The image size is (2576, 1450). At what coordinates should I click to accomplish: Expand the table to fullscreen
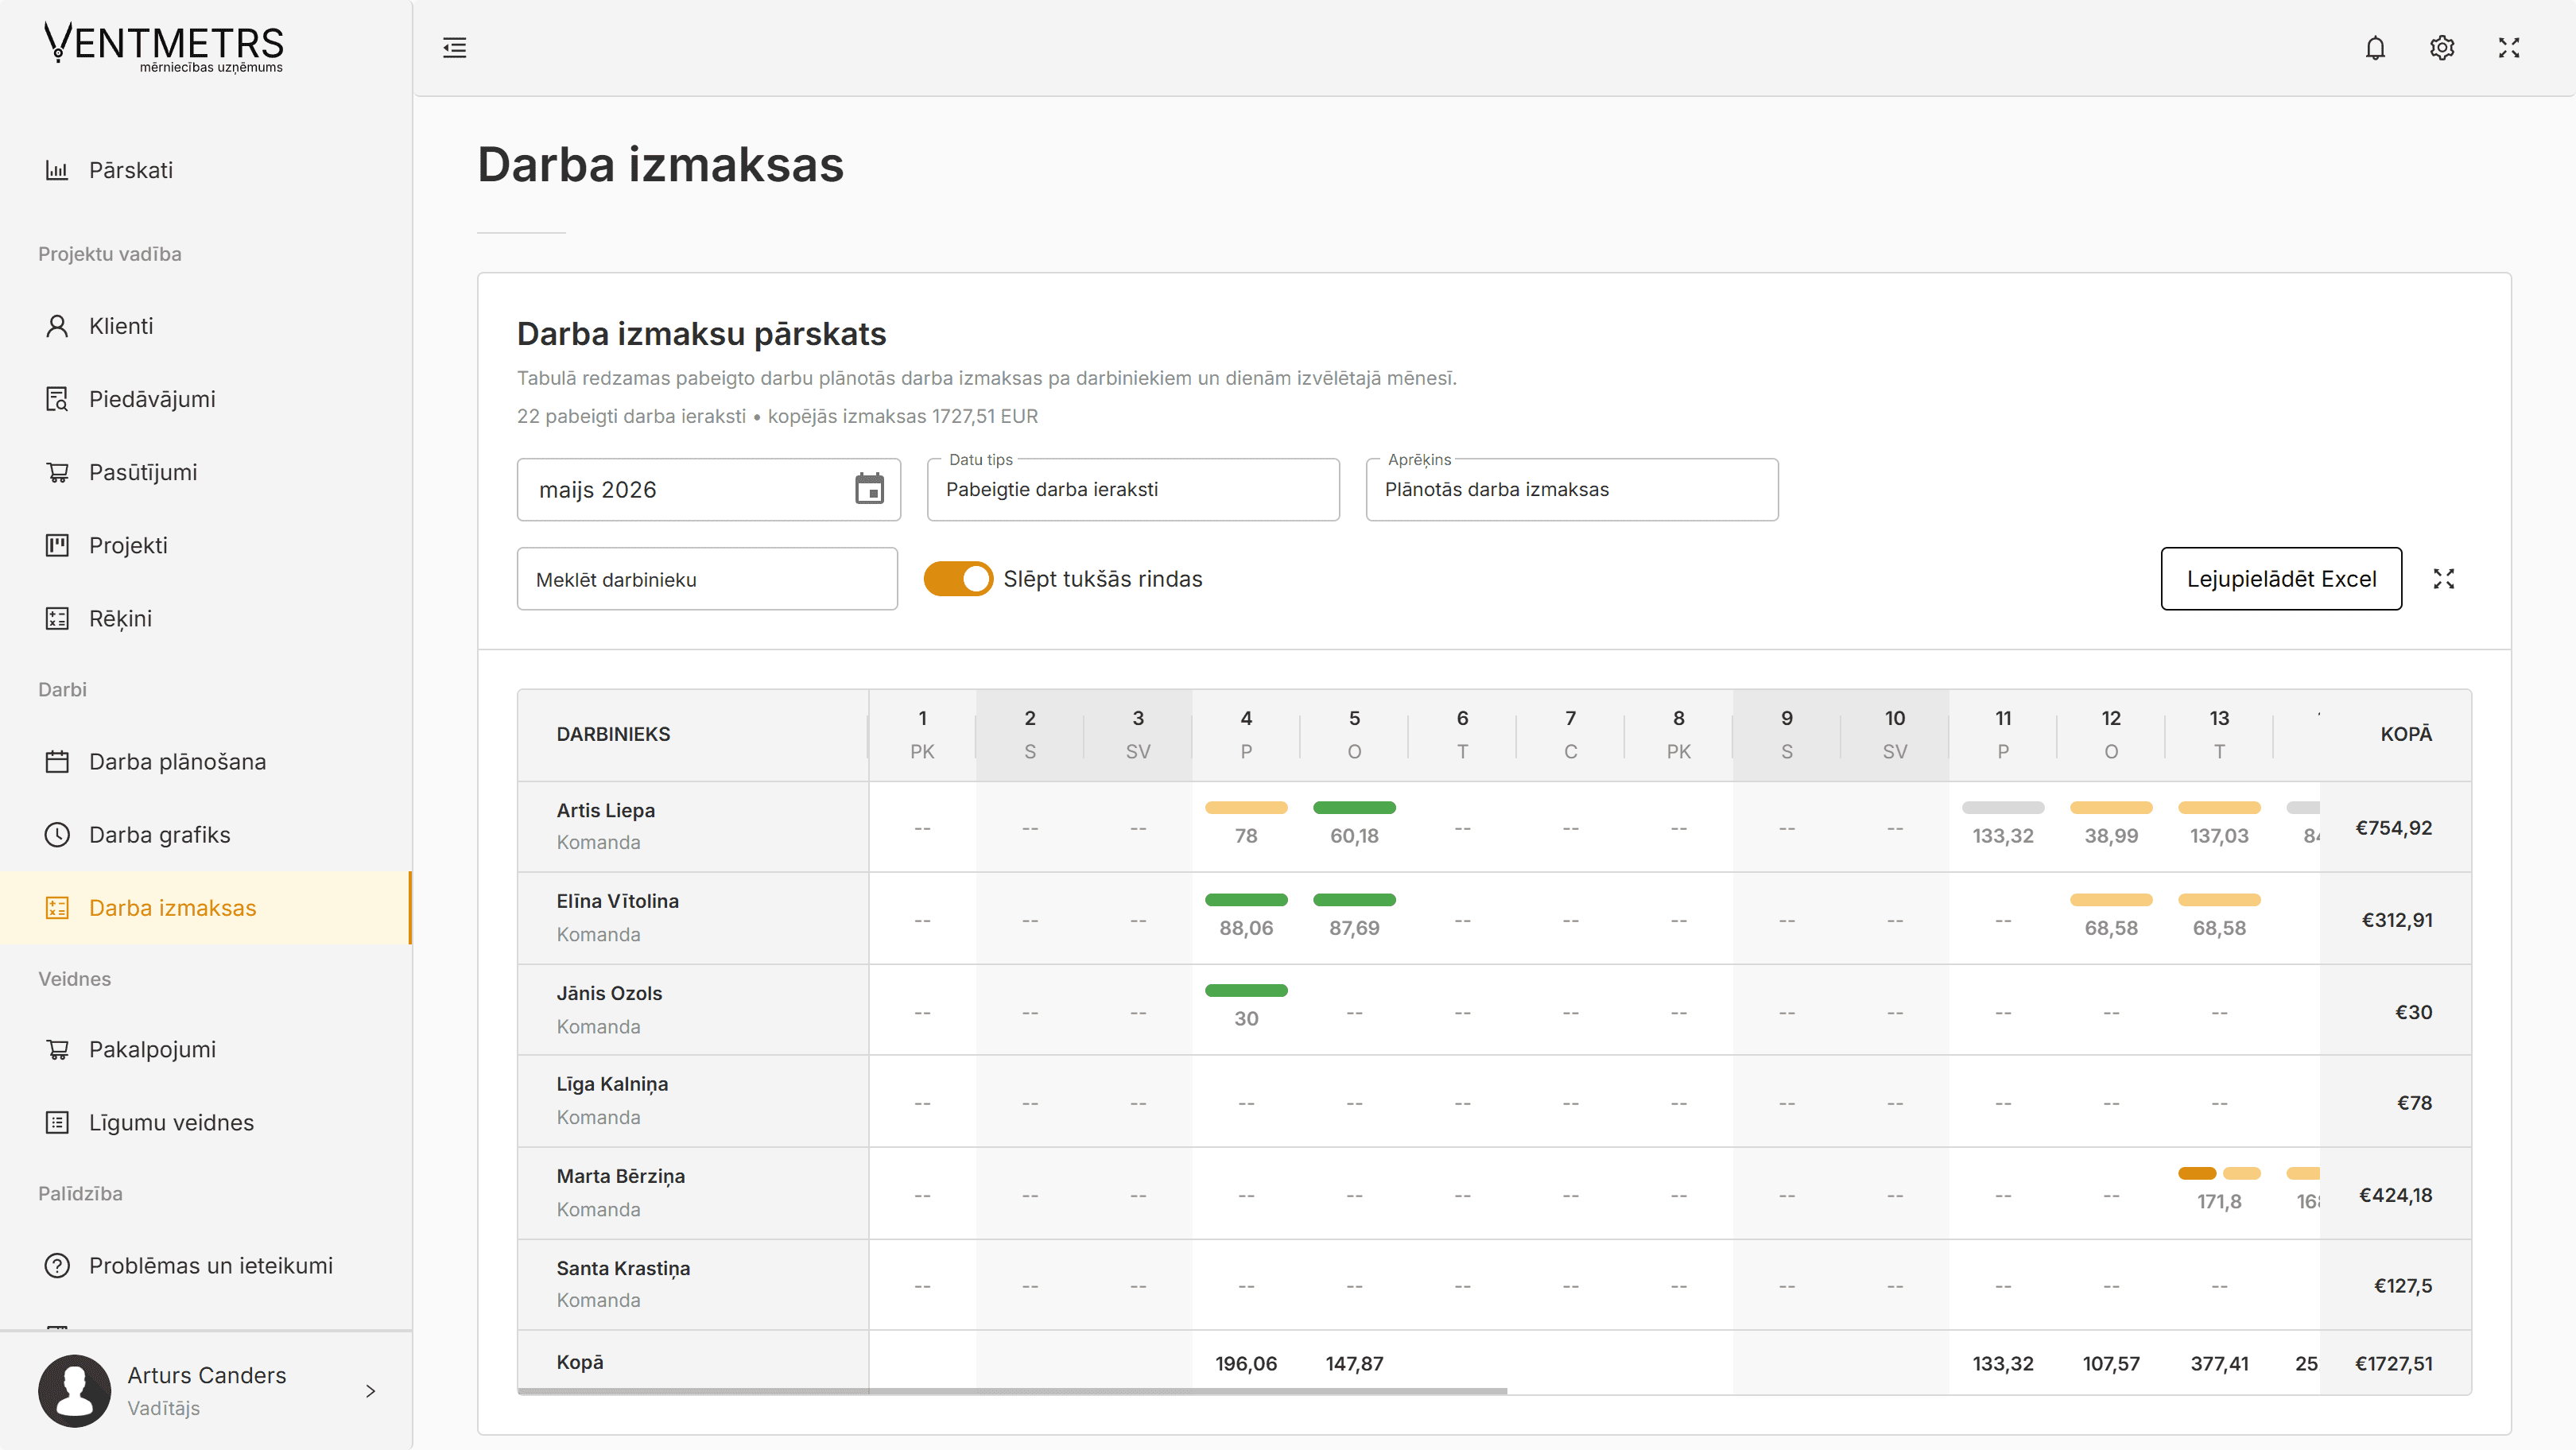pyautogui.click(x=2444, y=578)
